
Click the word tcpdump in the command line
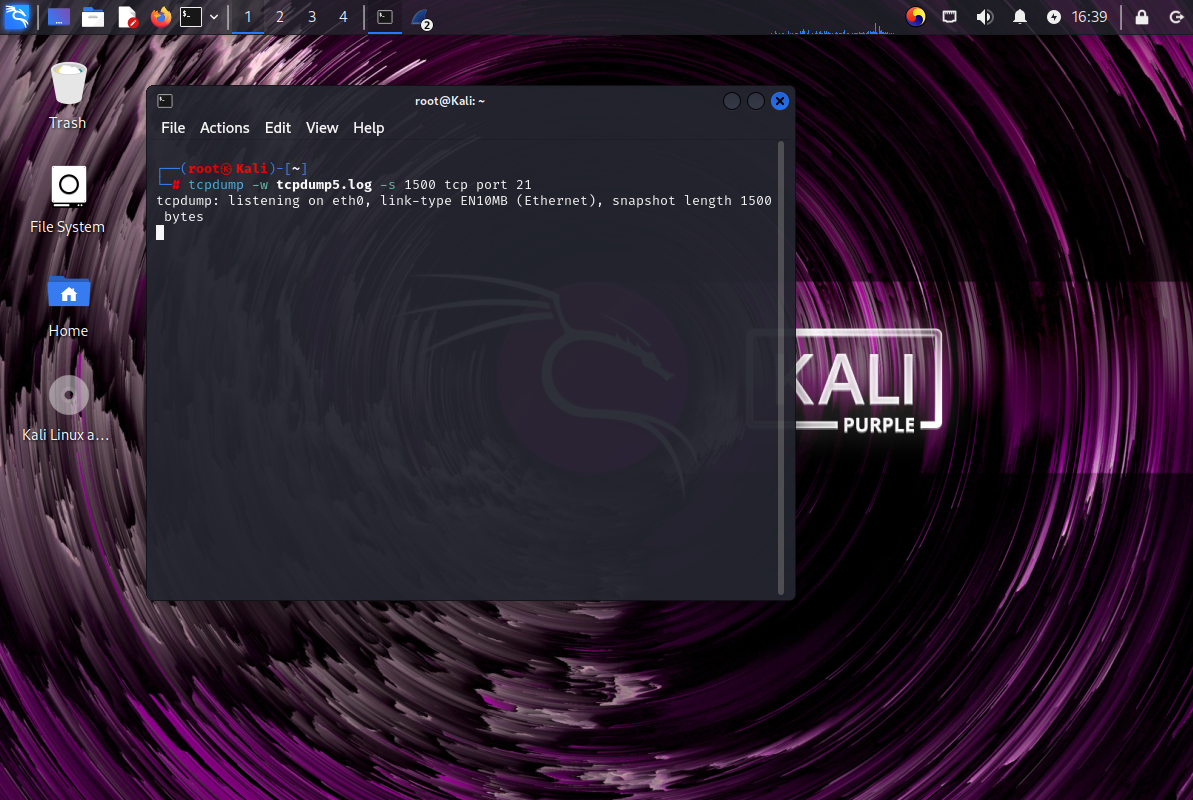pyautogui.click(x=216, y=184)
